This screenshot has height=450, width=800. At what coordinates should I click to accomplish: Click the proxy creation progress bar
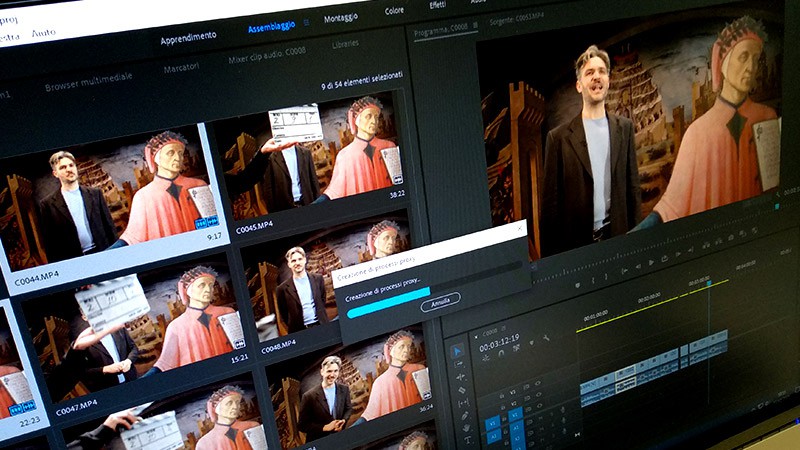(x=435, y=291)
